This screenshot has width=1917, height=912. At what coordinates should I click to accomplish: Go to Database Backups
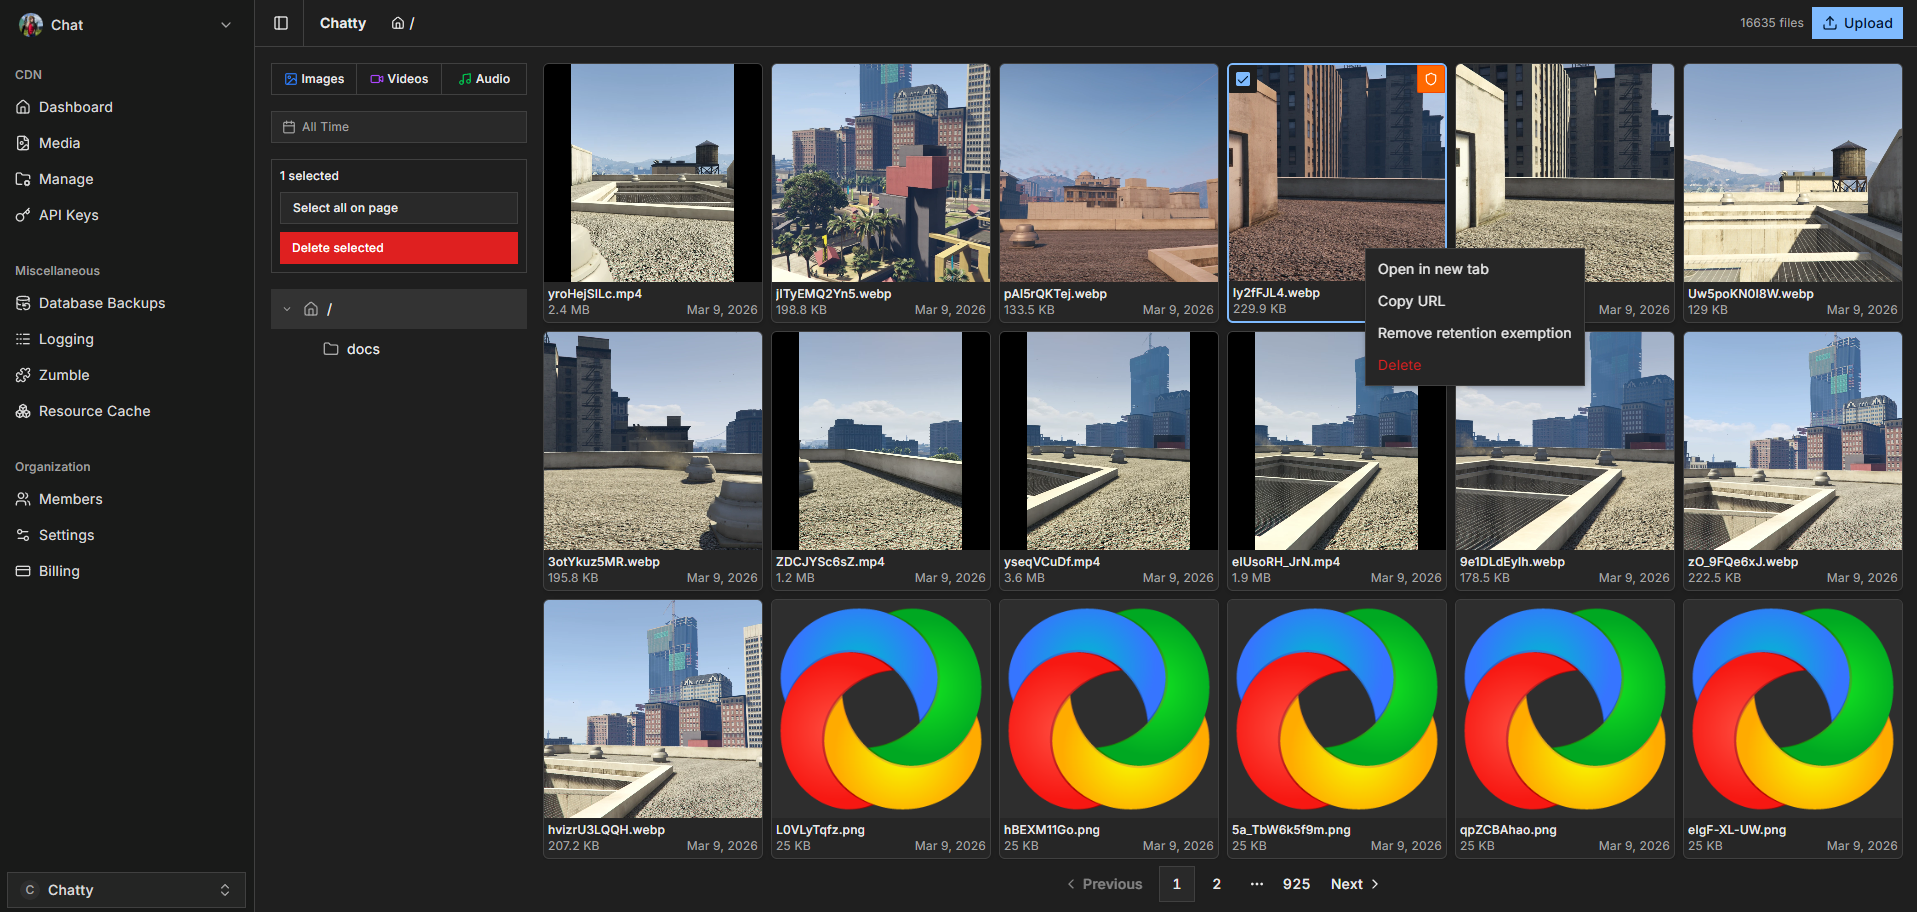101,303
